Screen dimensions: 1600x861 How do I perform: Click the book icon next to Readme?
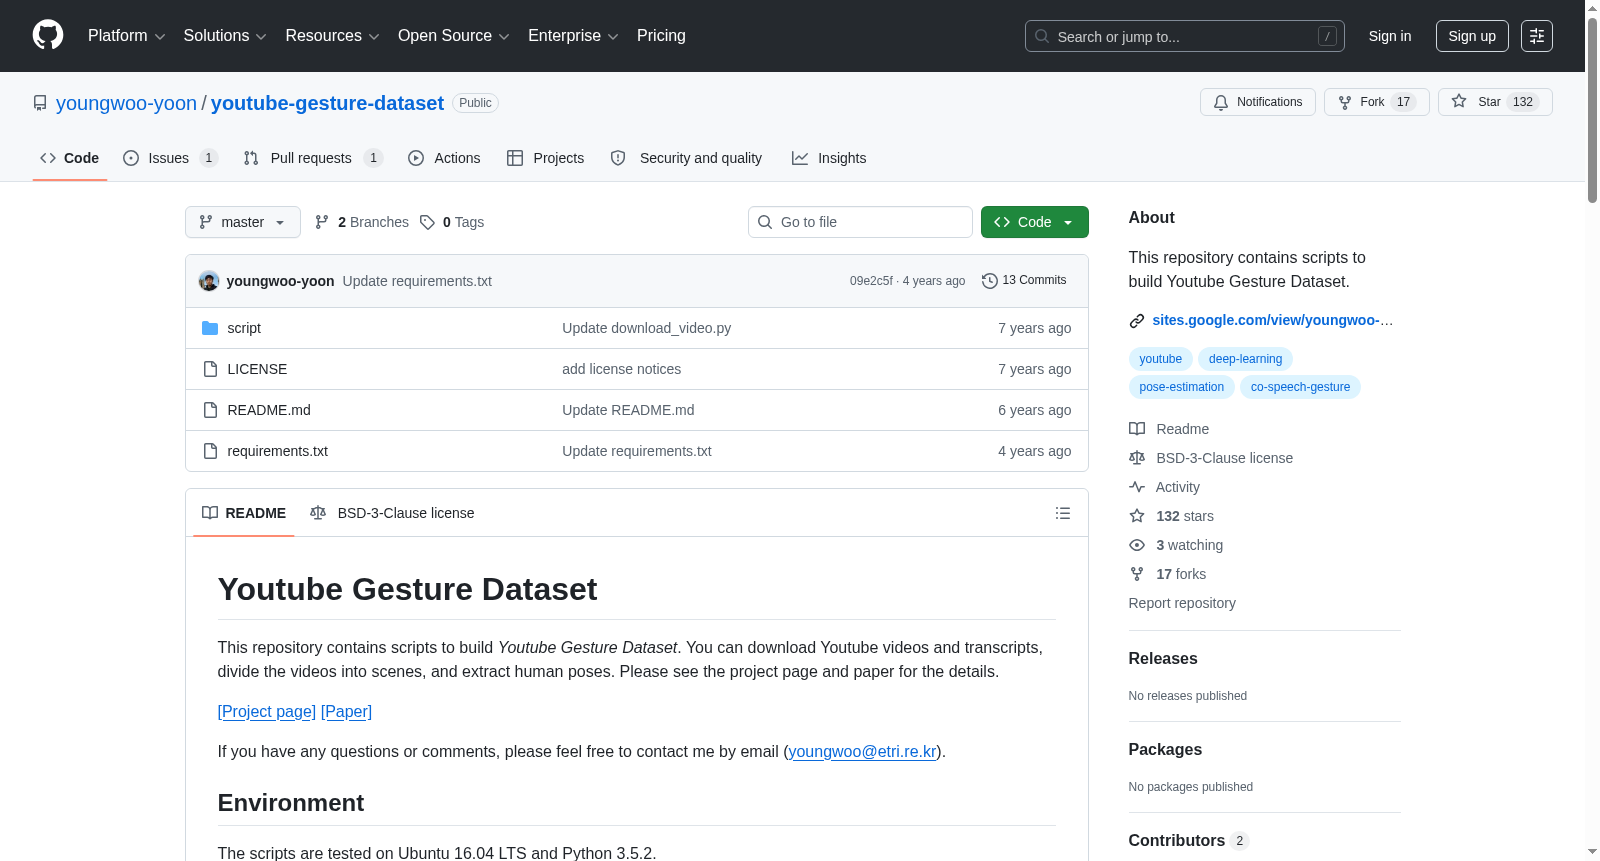point(1137,429)
